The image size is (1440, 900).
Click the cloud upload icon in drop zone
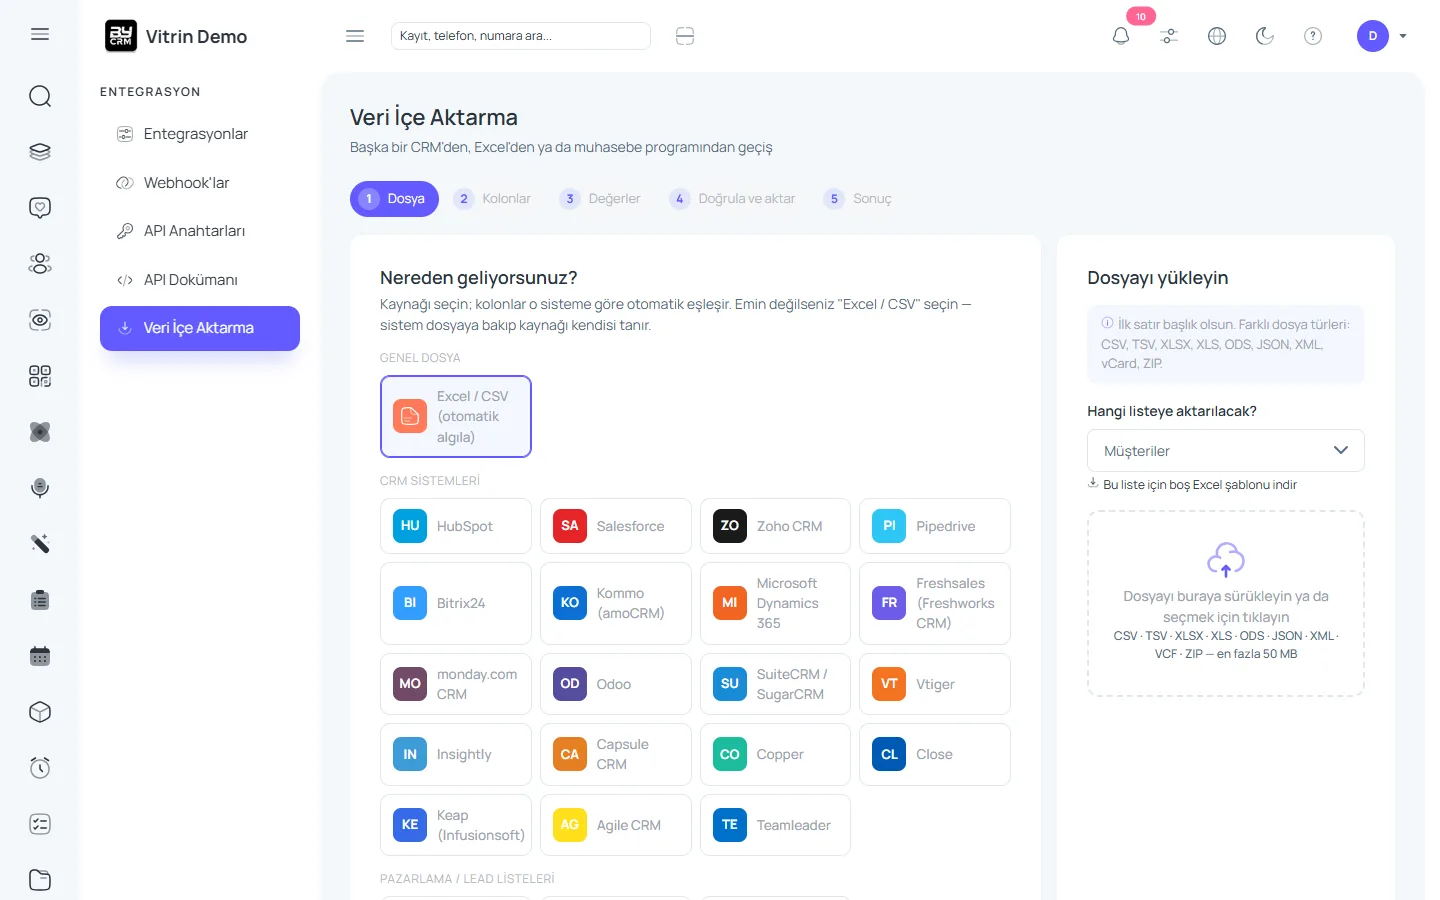tap(1226, 560)
